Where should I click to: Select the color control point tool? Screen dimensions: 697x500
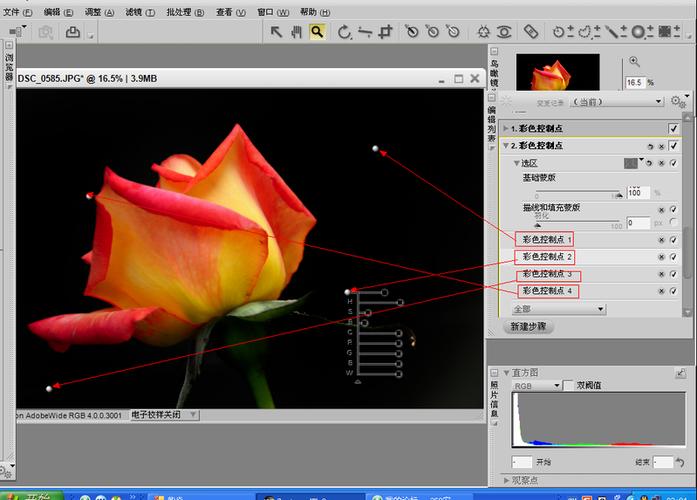[483, 32]
